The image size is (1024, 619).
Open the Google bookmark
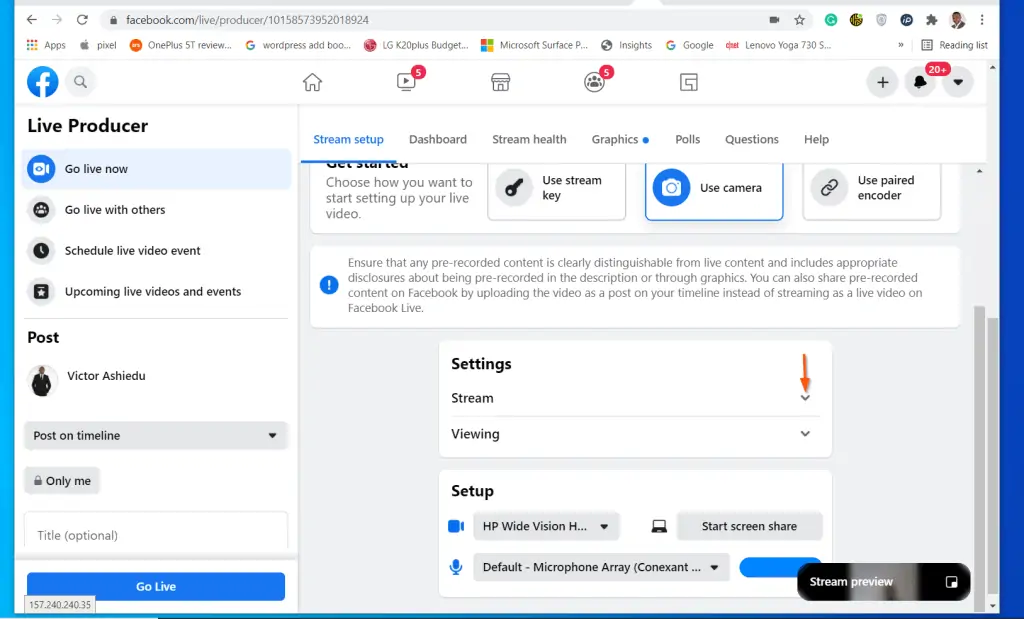690,45
